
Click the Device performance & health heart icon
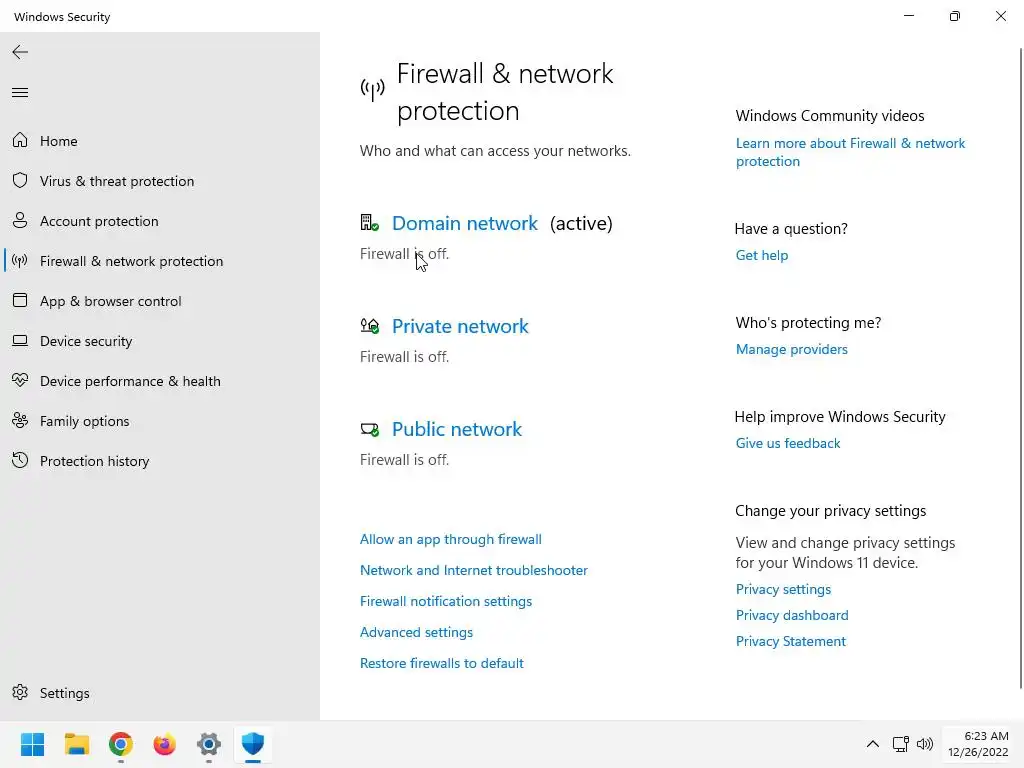(20, 381)
